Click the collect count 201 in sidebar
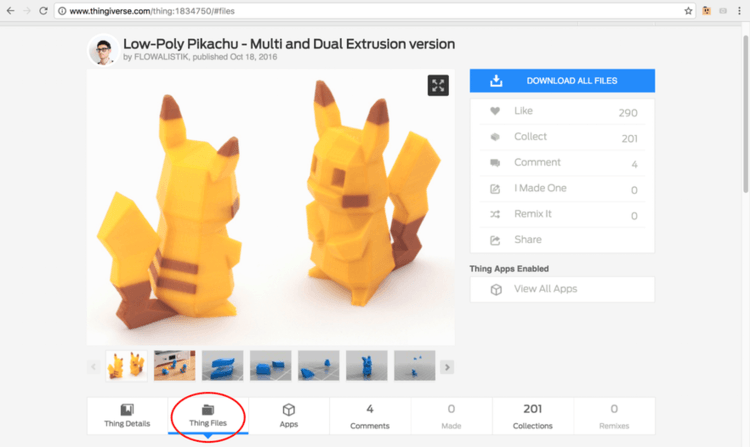The width and height of the screenshot is (750, 447). [x=629, y=139]
